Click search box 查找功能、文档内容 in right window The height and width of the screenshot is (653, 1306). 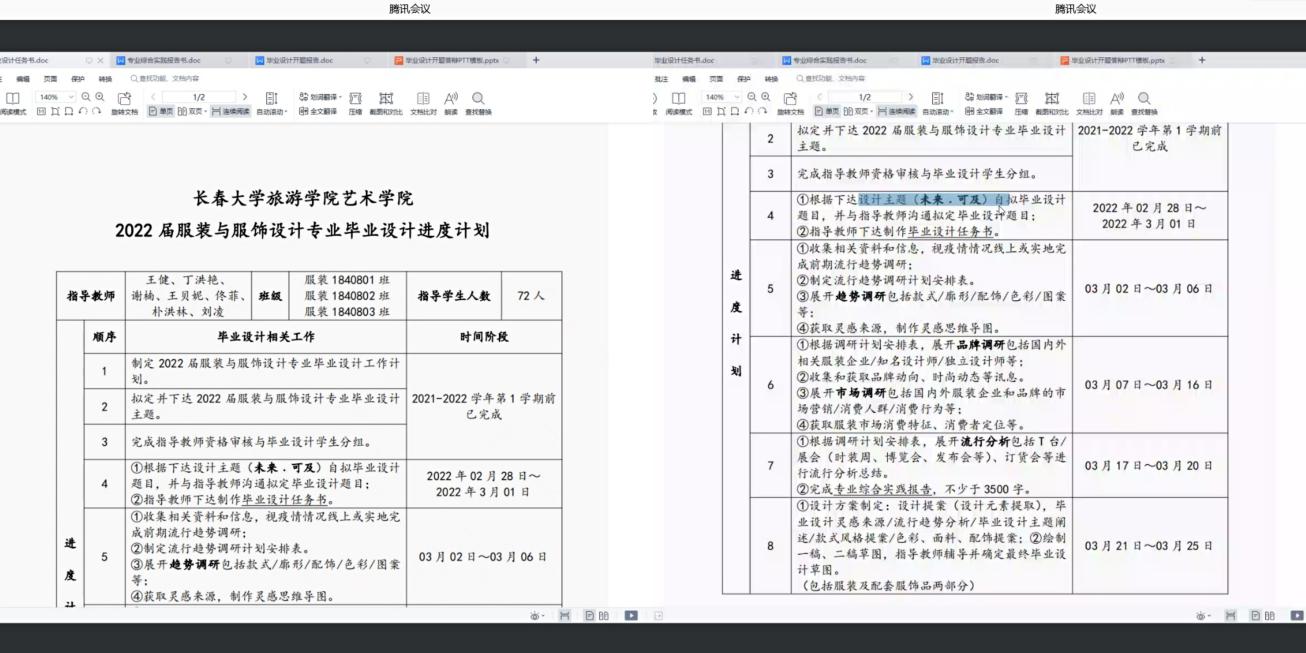pyautogui.click(x=831, y=78)
